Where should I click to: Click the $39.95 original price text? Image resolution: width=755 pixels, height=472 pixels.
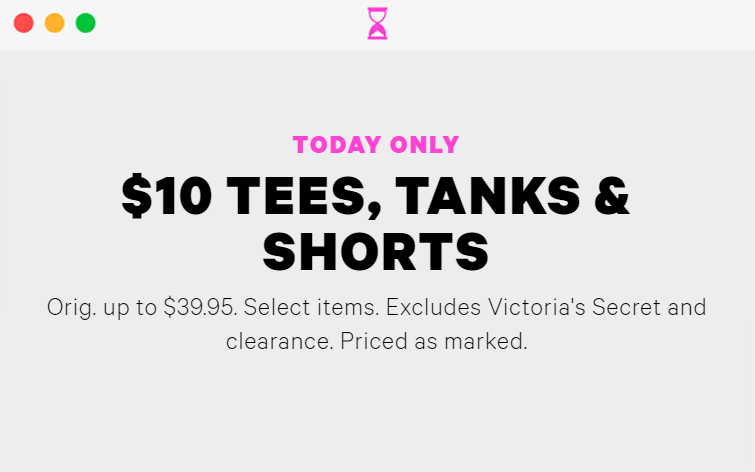pos(200,307)
